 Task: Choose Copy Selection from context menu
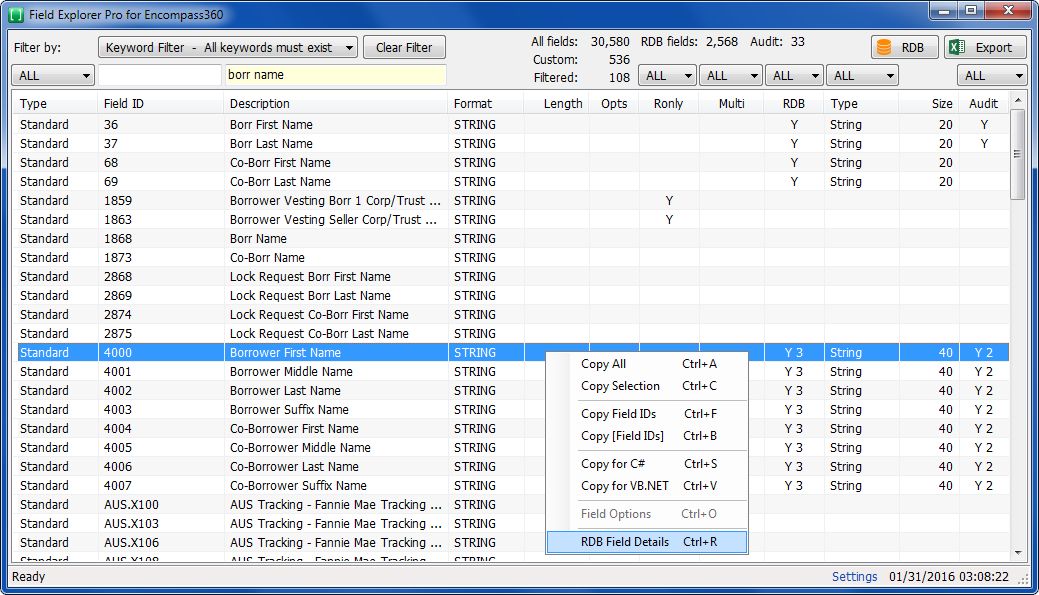coord(647,386)
